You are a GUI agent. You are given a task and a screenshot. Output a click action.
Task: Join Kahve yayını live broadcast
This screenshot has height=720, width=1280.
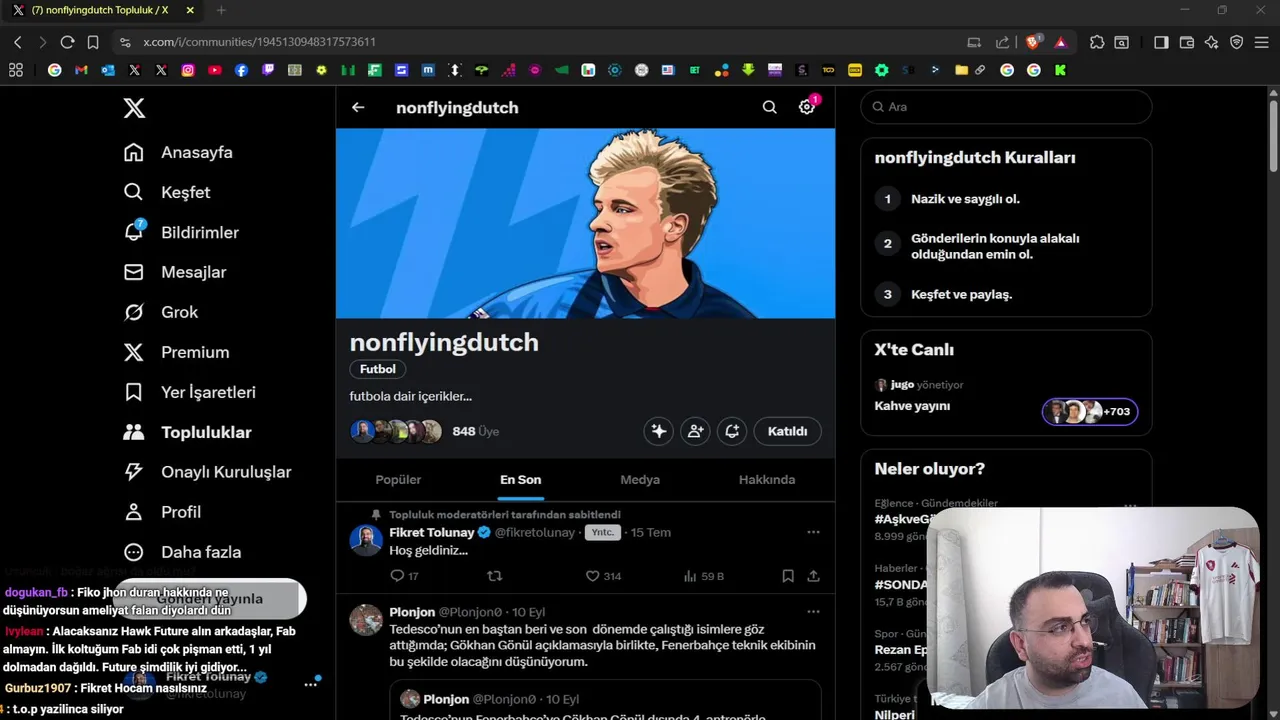click(912, 406)
